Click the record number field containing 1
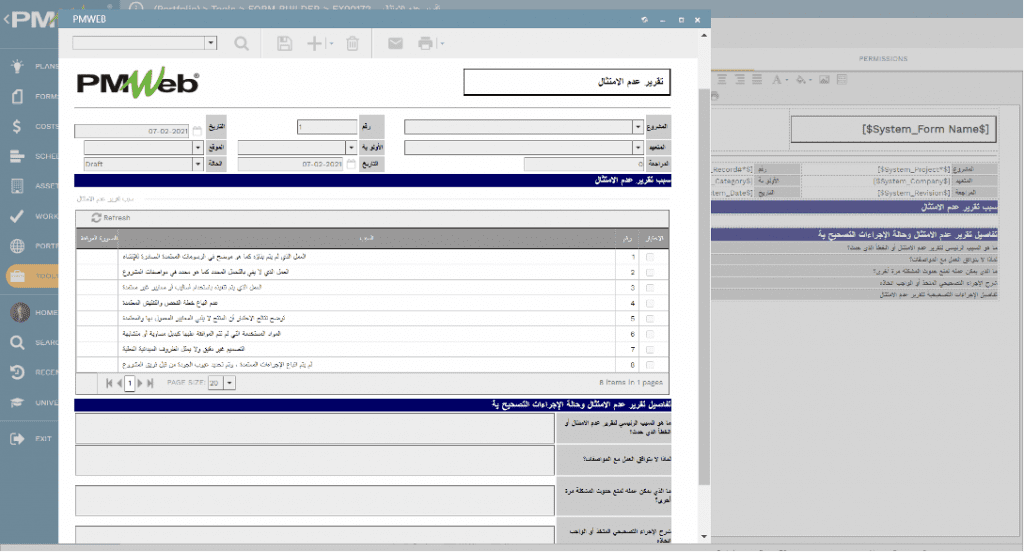This screenshot has height=552, width=1024. pos(327,127)
